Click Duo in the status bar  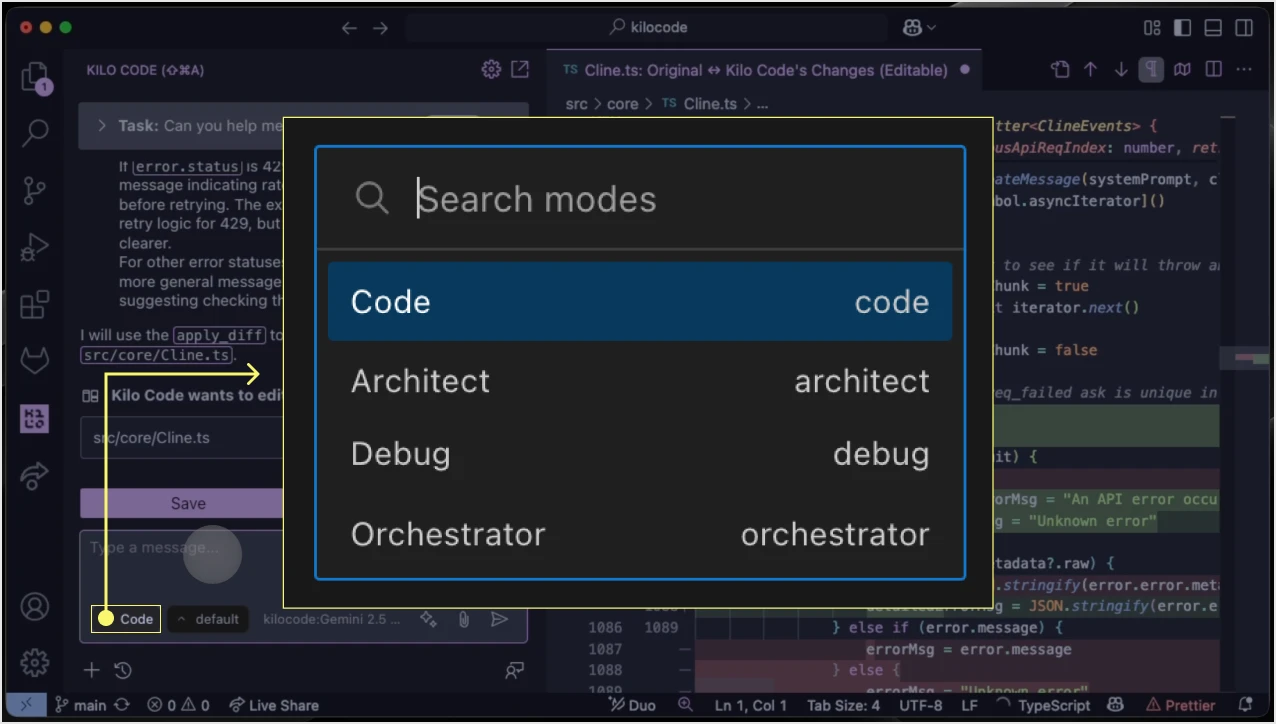click(632, 705)
